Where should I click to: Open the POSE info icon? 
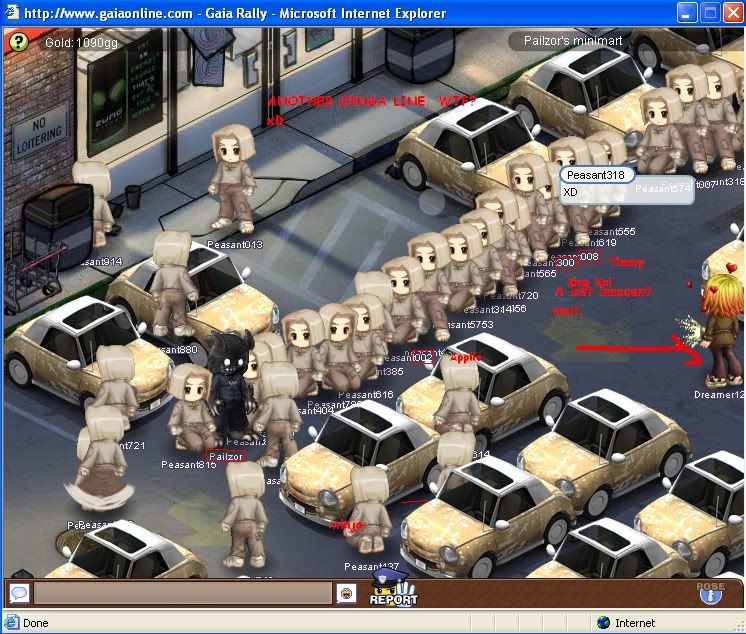point(711,592)
